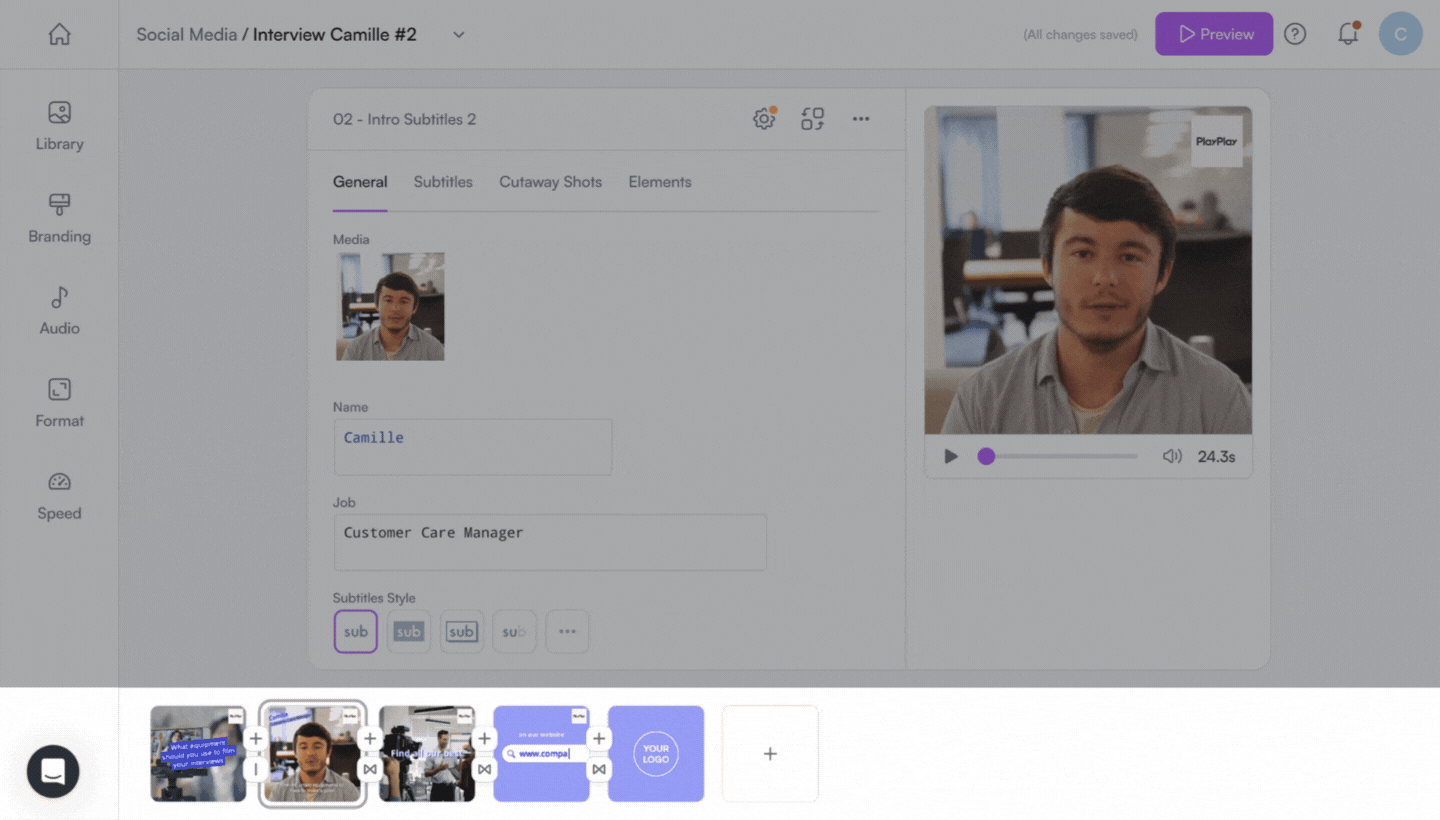Switch to the Cutaway Shots tab
The height and width of the screenshot is (820, 1440).
(x=550, y=182)
